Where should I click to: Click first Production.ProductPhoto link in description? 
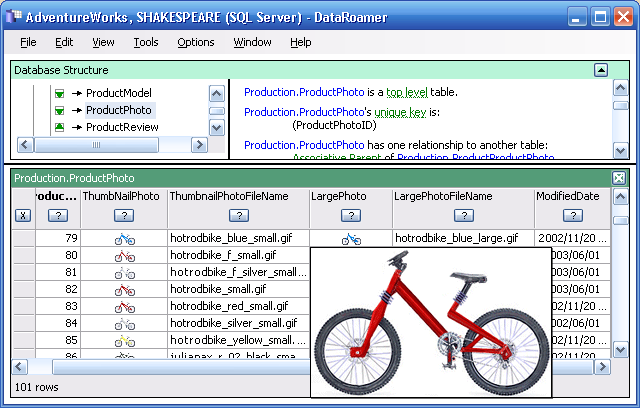(x=304, y=92)
